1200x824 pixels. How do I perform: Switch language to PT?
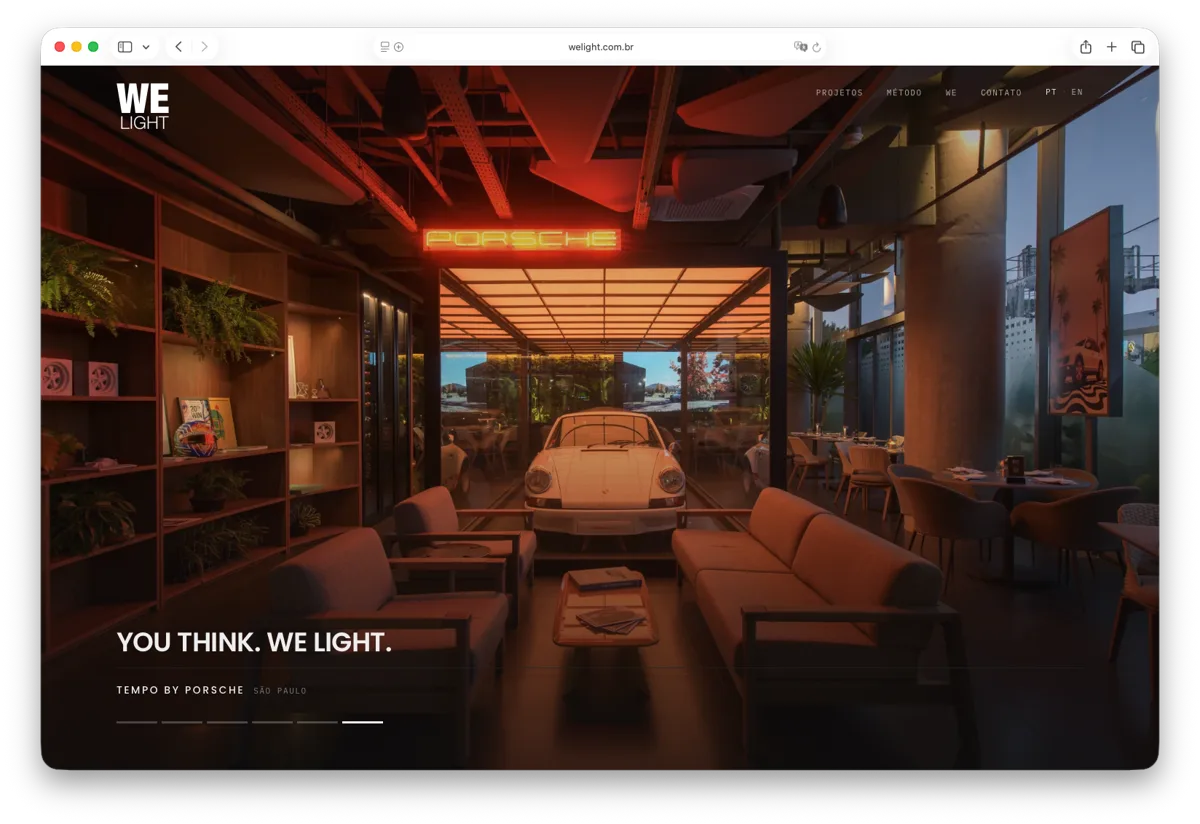pos(1051,92)
